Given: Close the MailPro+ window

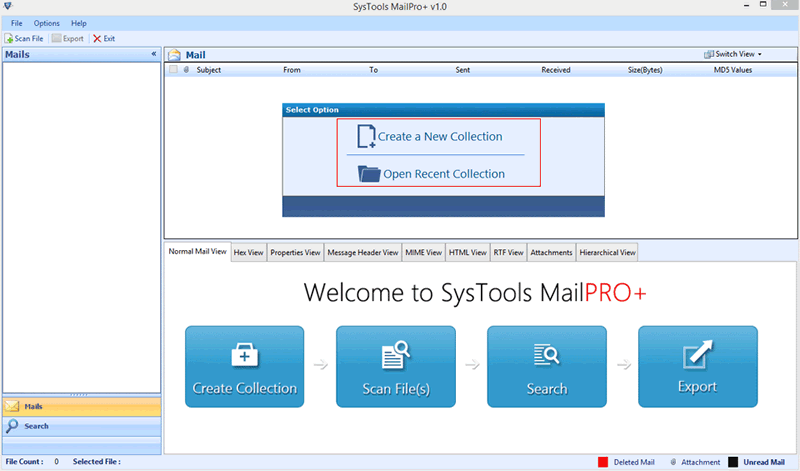Looking at the screenshot, I should [785, 5].
